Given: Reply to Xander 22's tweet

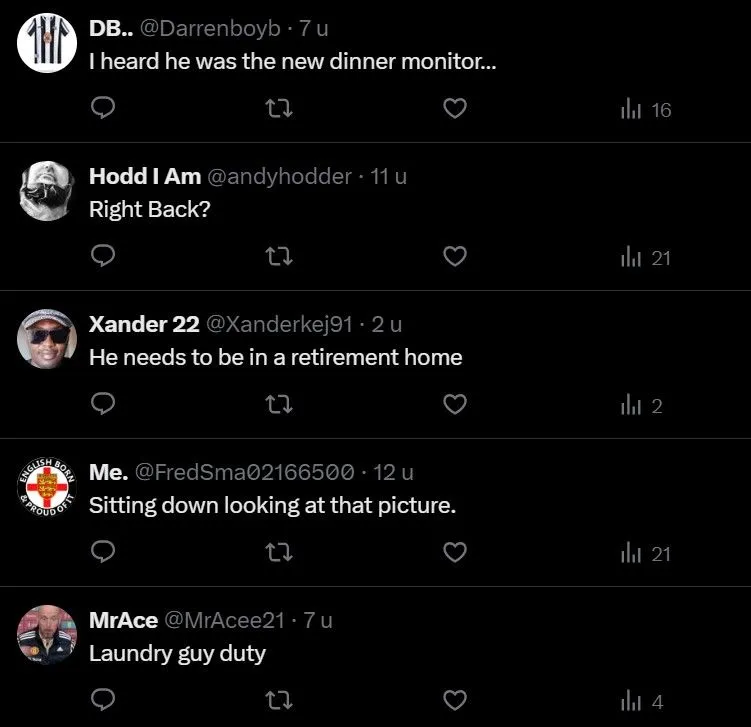Looking at the screenshot, I should tap(104, 405).
